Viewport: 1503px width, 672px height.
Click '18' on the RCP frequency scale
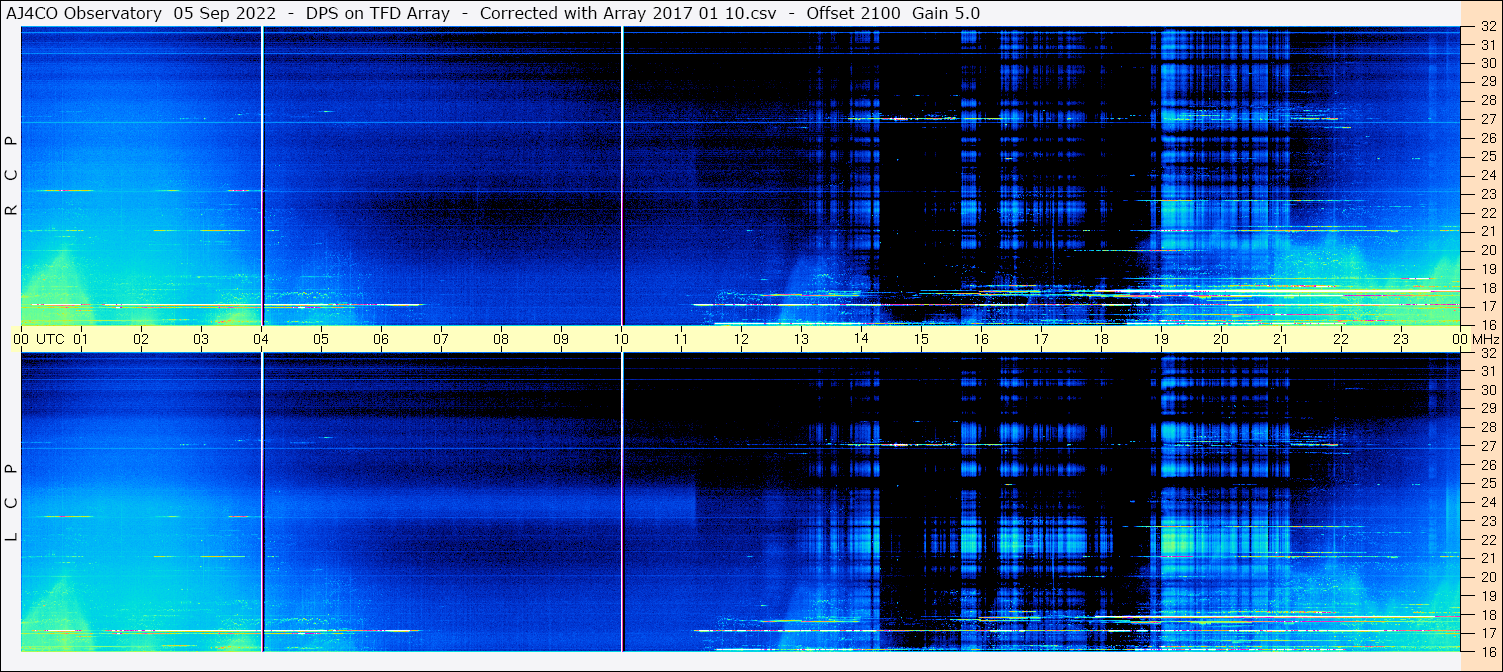[x=1487, y=287]
